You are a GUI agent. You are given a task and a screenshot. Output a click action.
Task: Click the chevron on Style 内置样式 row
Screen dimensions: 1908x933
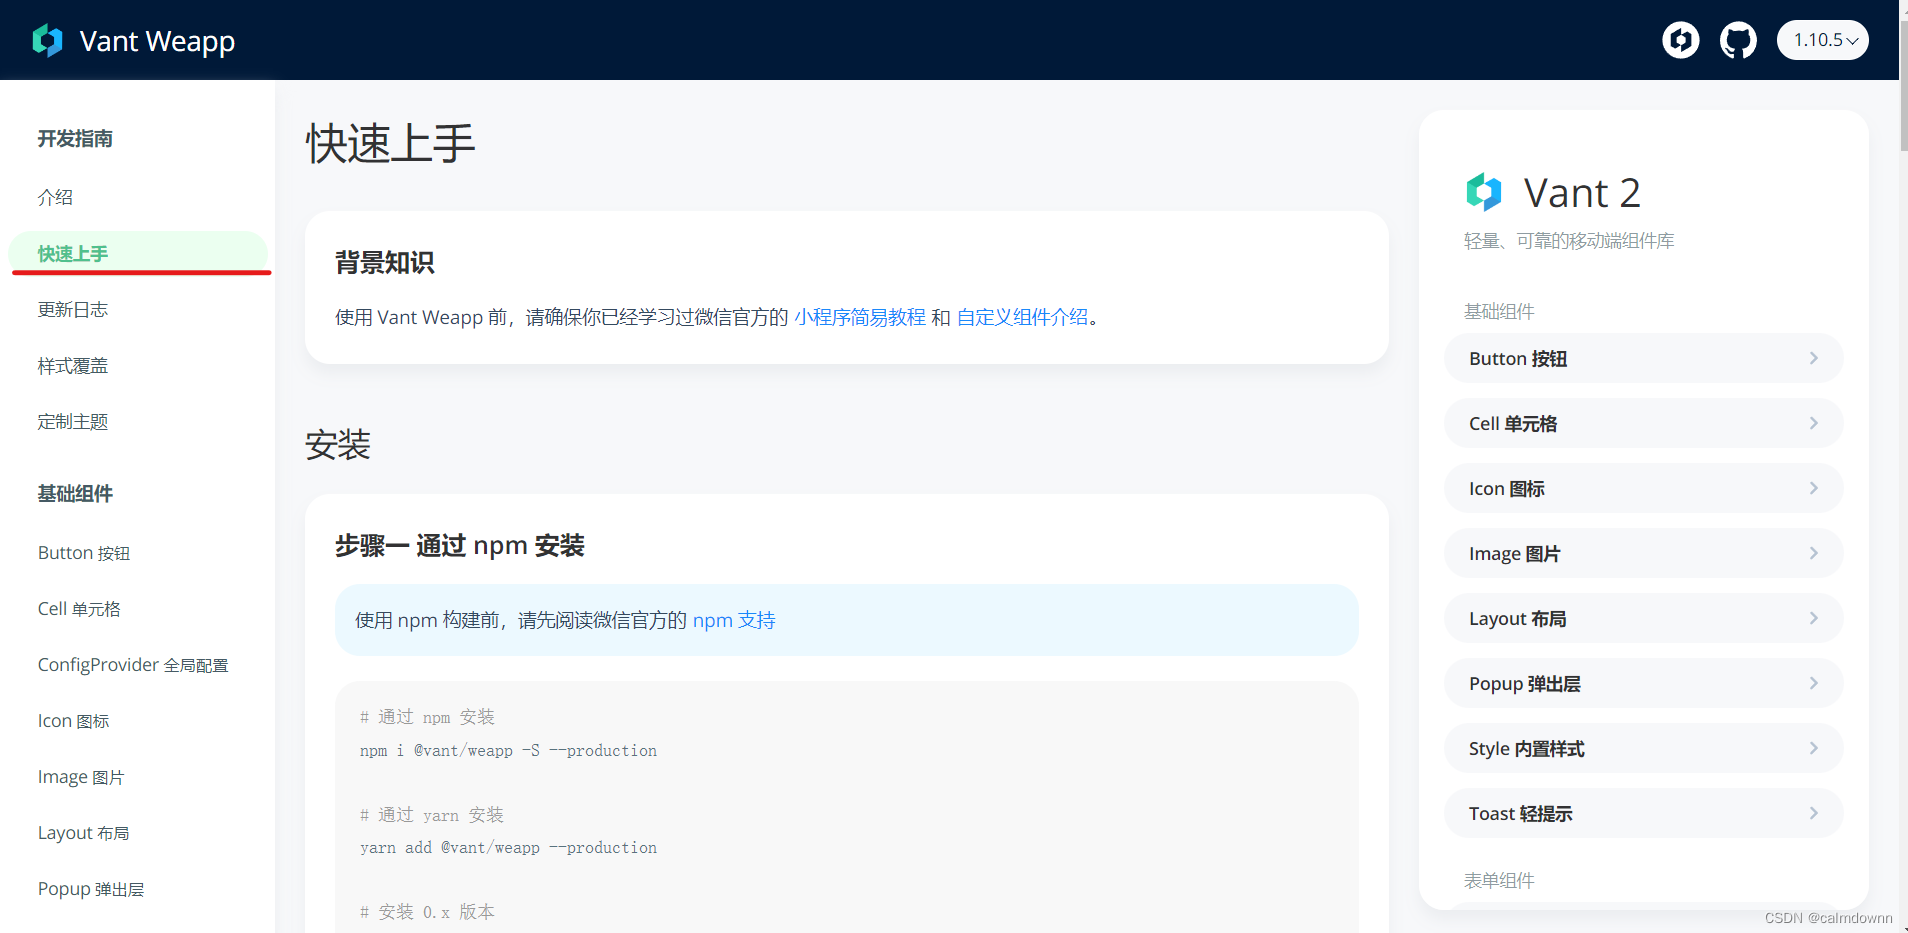pyautogui.click(x=1813, y=748)
